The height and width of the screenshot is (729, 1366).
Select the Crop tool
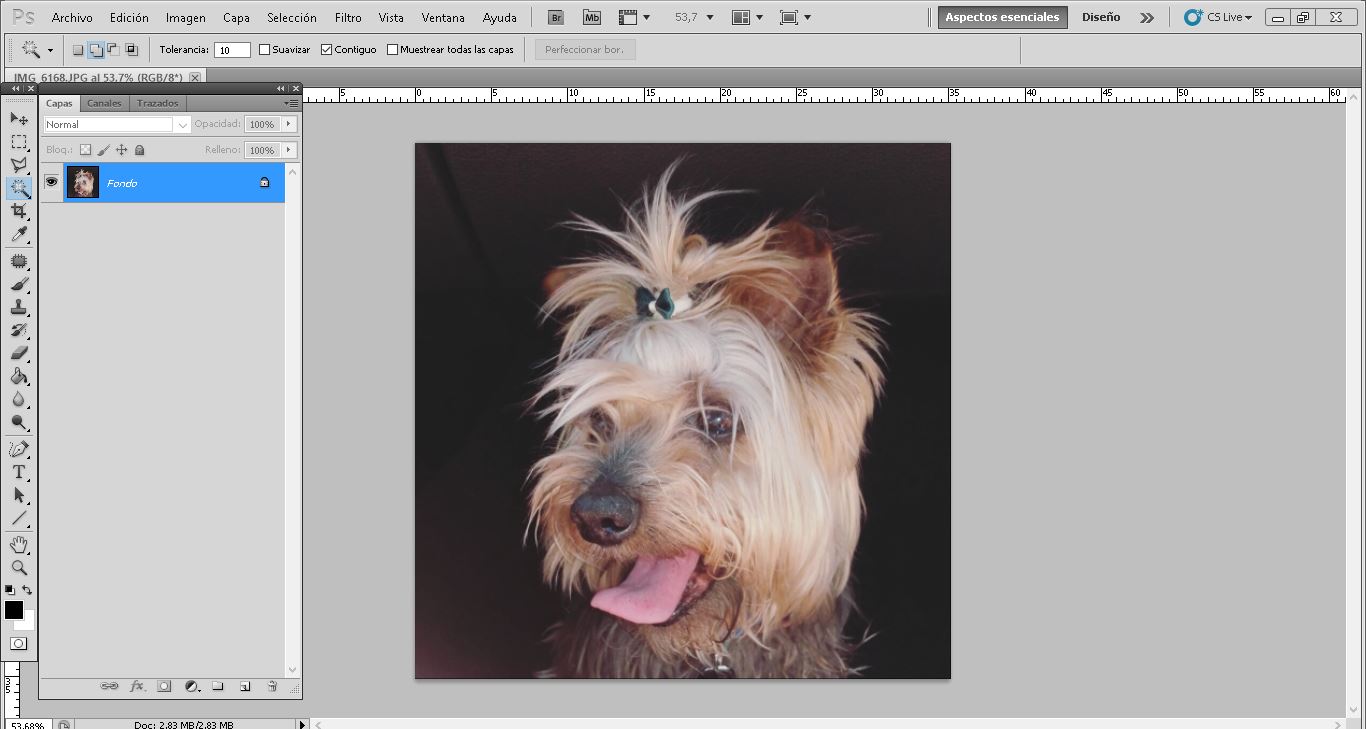click(x=19, y=211)
